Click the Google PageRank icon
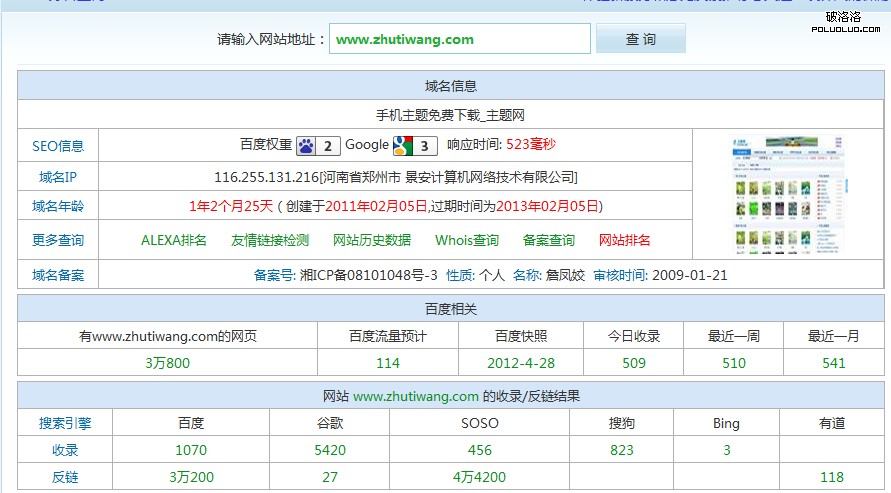Screen dimensions: 891x493 [x=403, y=146]
